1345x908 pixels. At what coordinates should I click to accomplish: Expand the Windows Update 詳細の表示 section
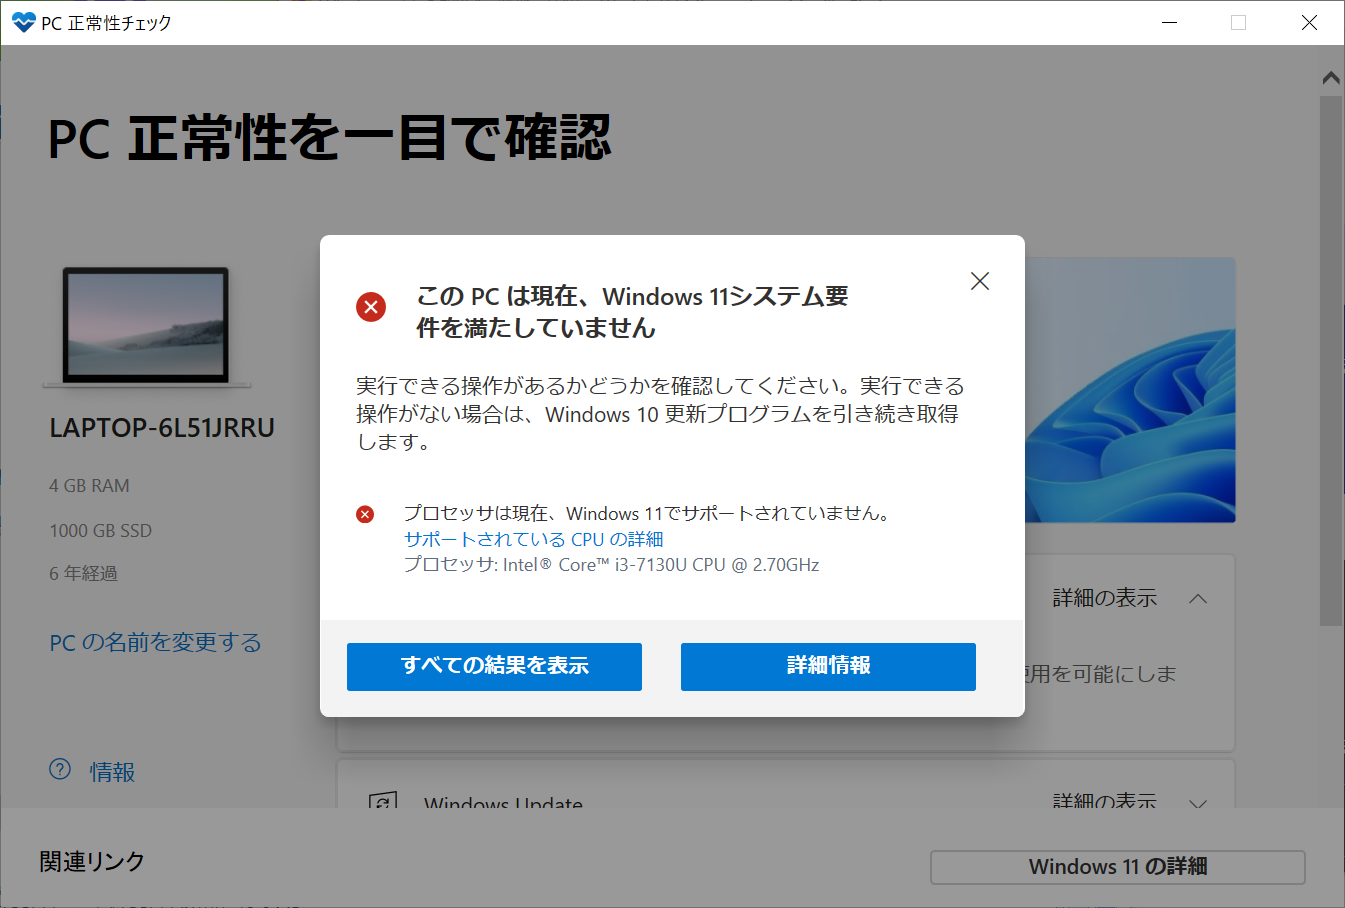point(1199,803)
